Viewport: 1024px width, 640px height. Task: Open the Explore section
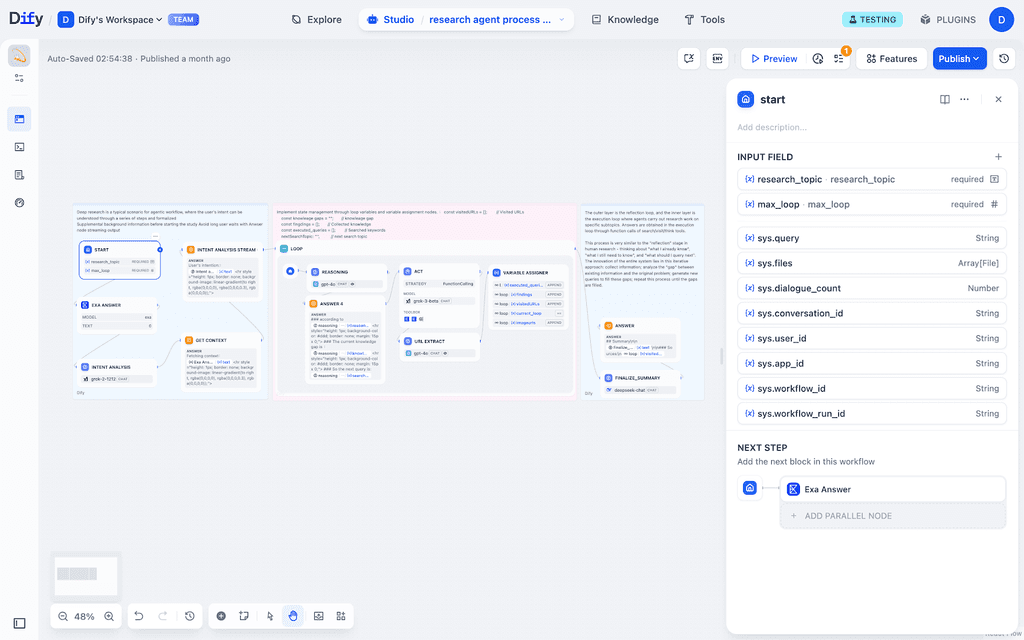[316, 19]
